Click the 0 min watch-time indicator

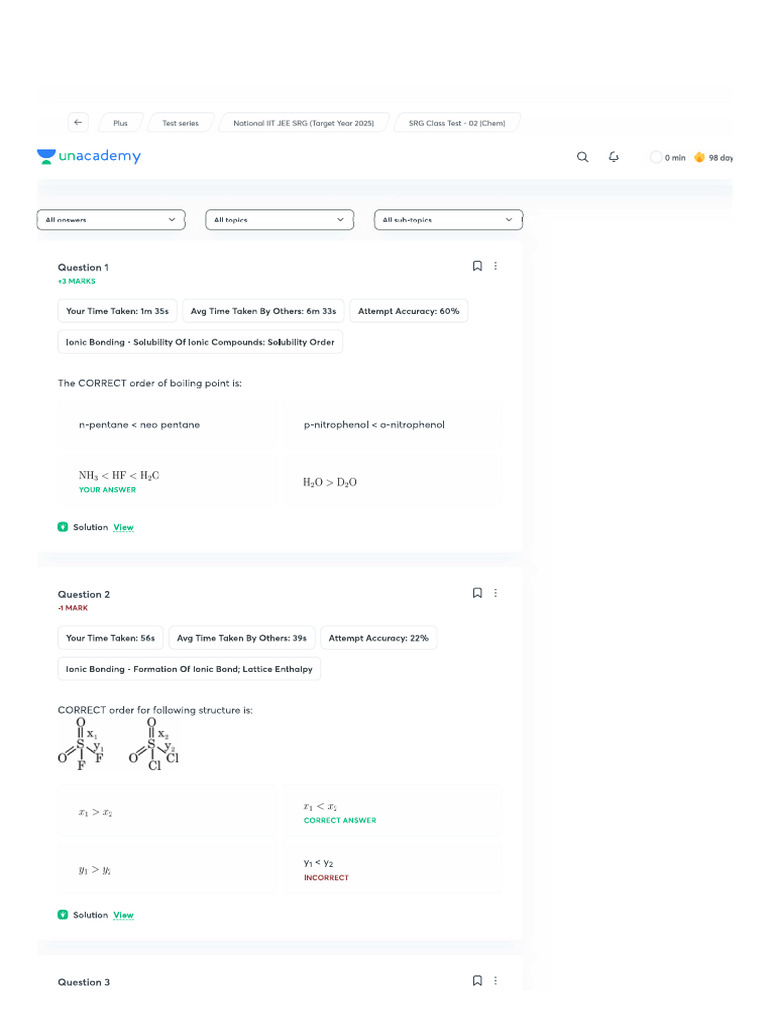pos(668,157)
